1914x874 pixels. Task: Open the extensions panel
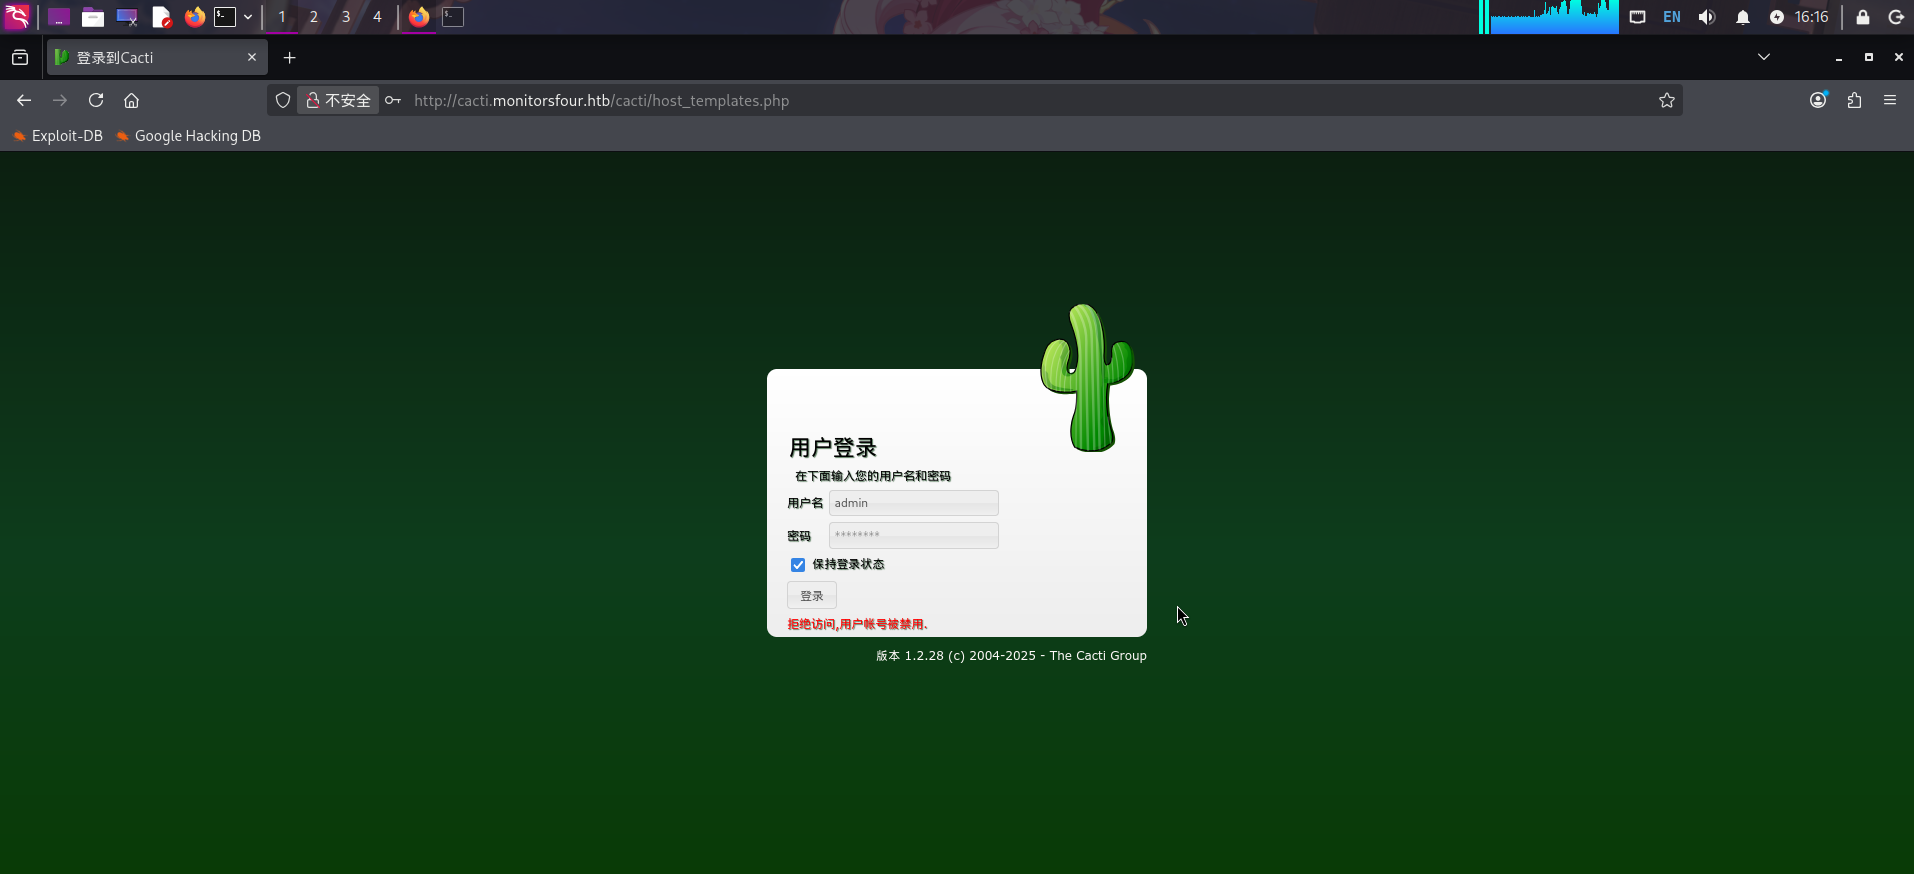[x=1855, y=100]
